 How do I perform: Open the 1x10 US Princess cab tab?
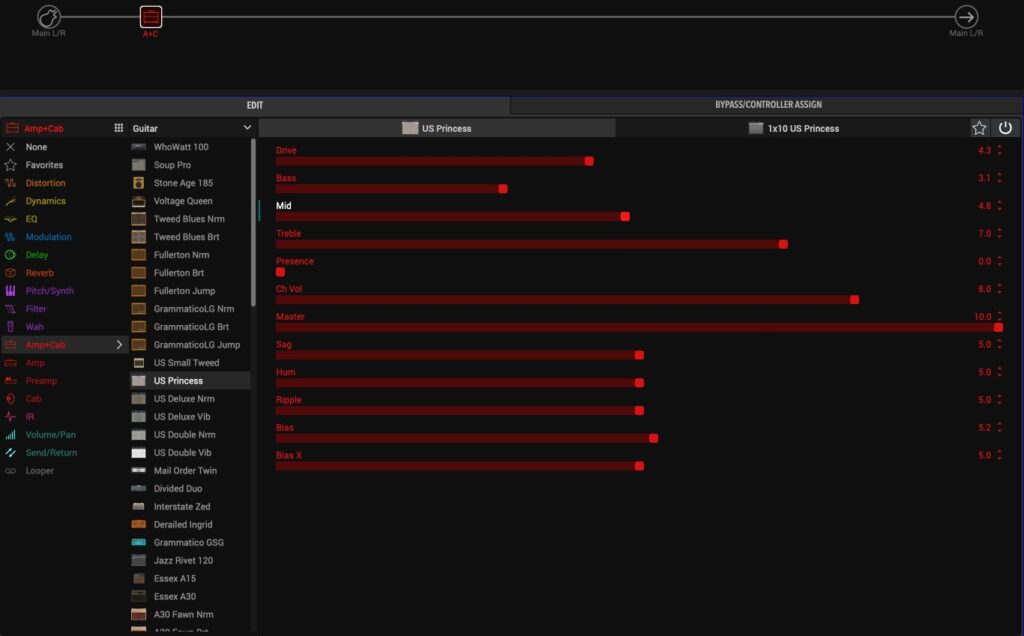point(793,128)
